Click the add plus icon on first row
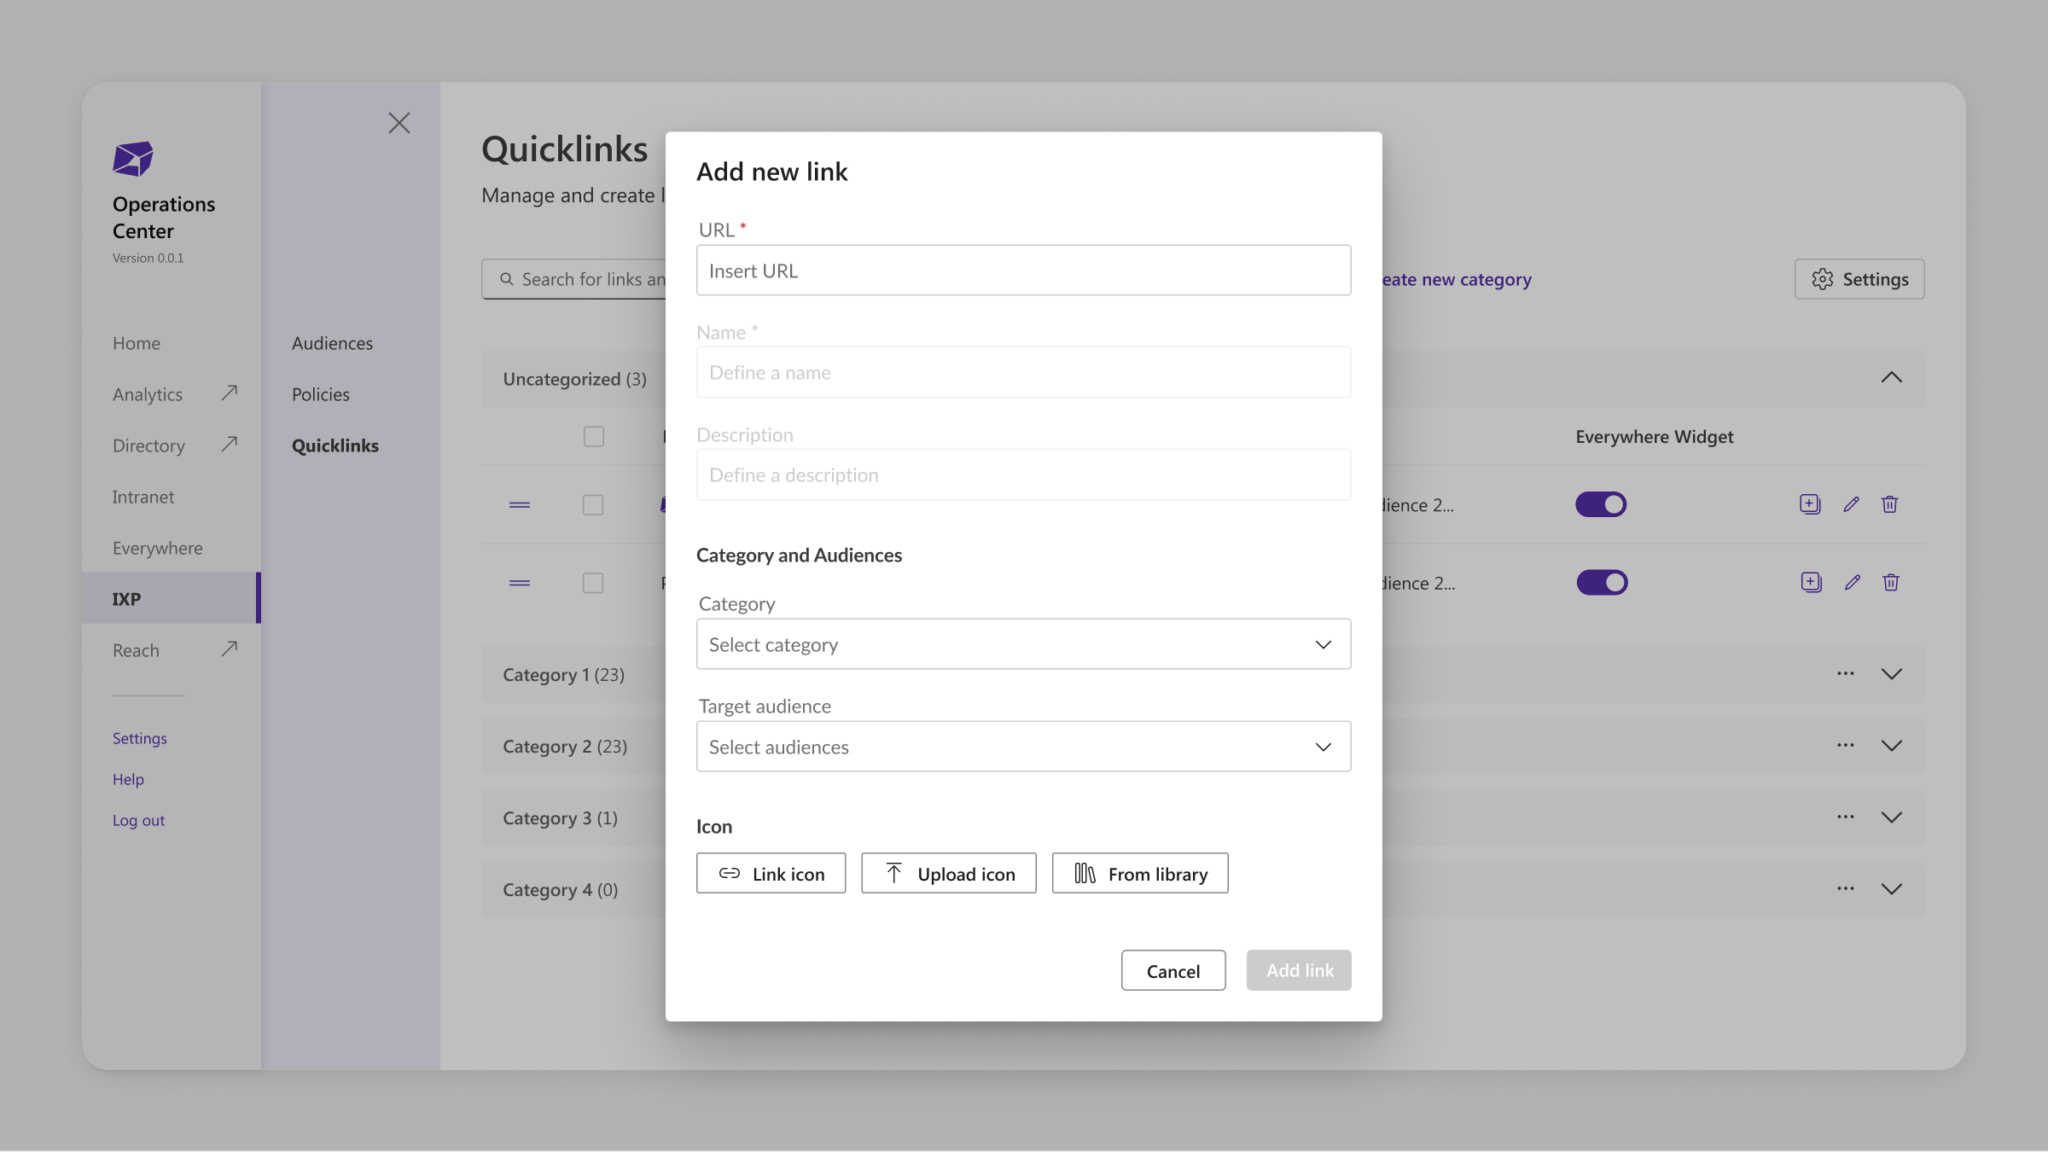The image size is (2048, 1152). tap(1810, 504)
